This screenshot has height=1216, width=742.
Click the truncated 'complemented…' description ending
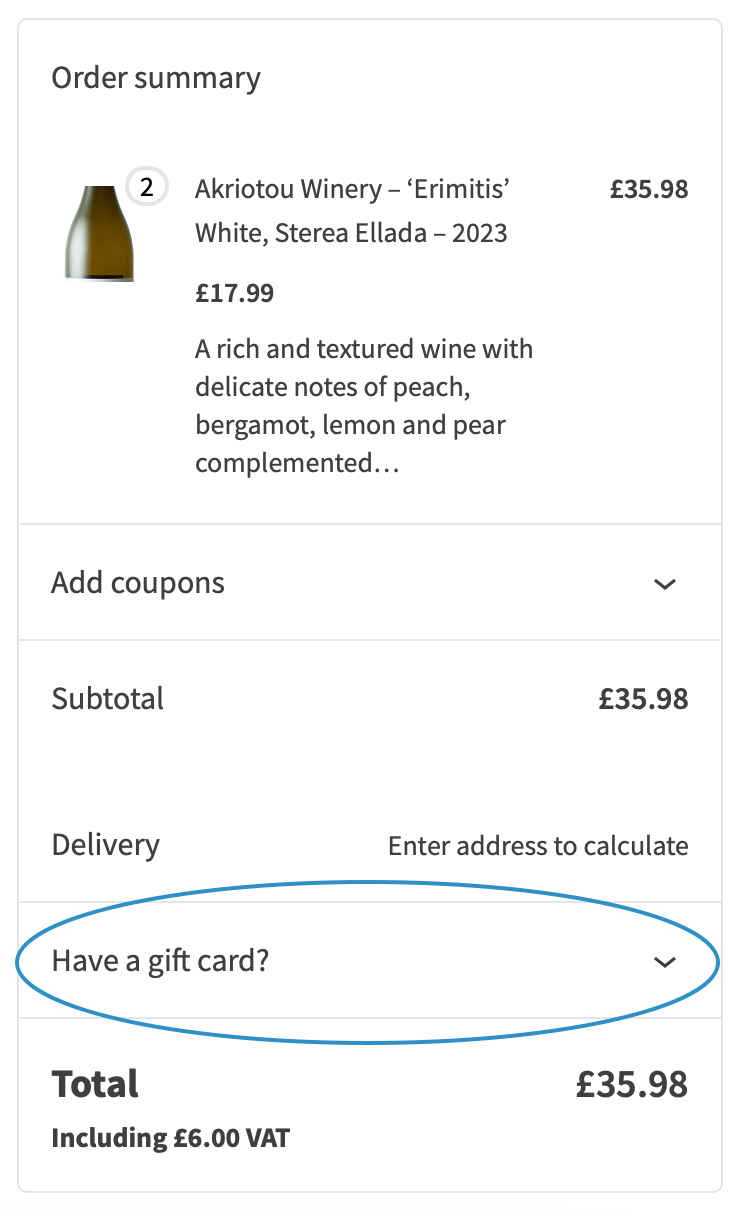click(297, 464)
